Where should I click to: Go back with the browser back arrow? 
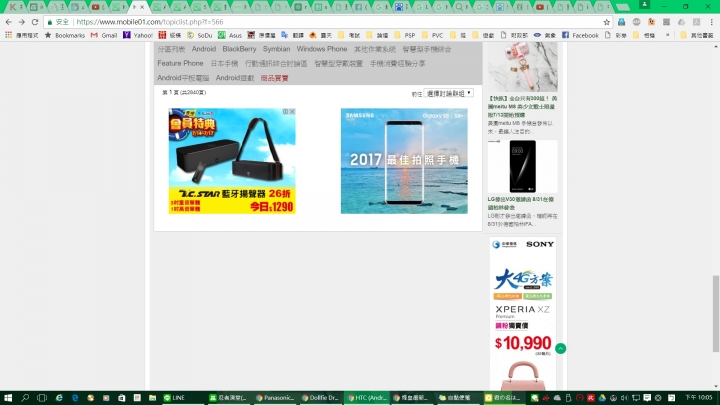click(9, 22)
